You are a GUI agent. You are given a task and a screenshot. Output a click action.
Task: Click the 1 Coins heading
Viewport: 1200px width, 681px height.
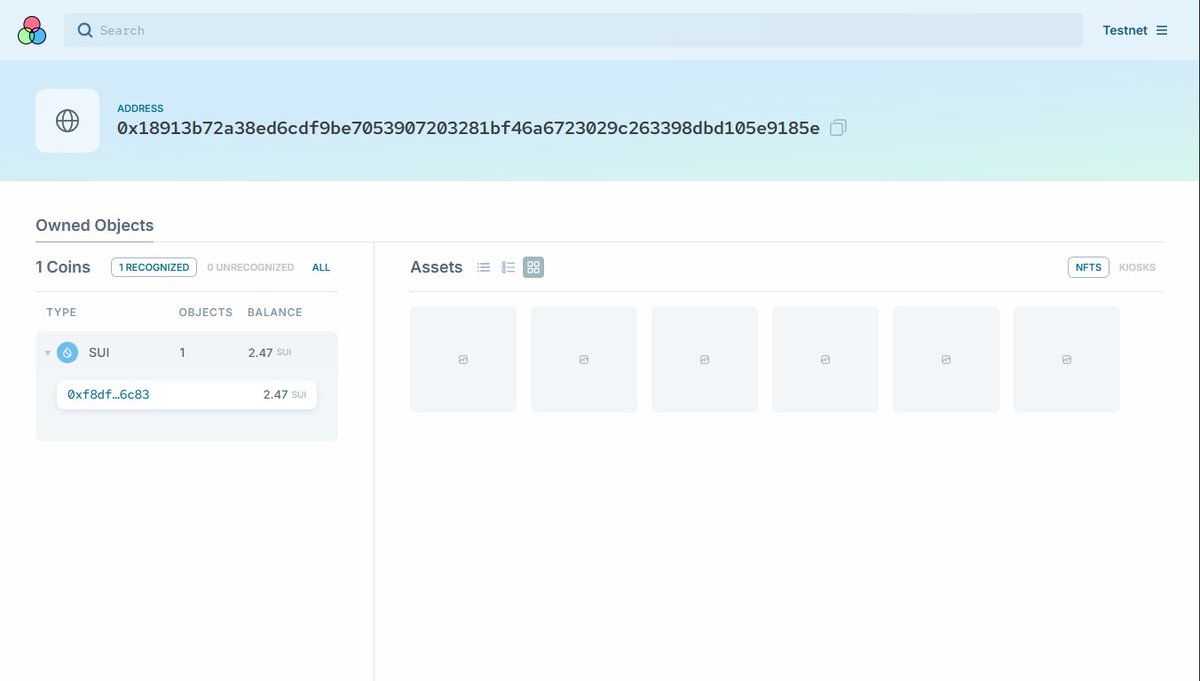coord(63,267)
